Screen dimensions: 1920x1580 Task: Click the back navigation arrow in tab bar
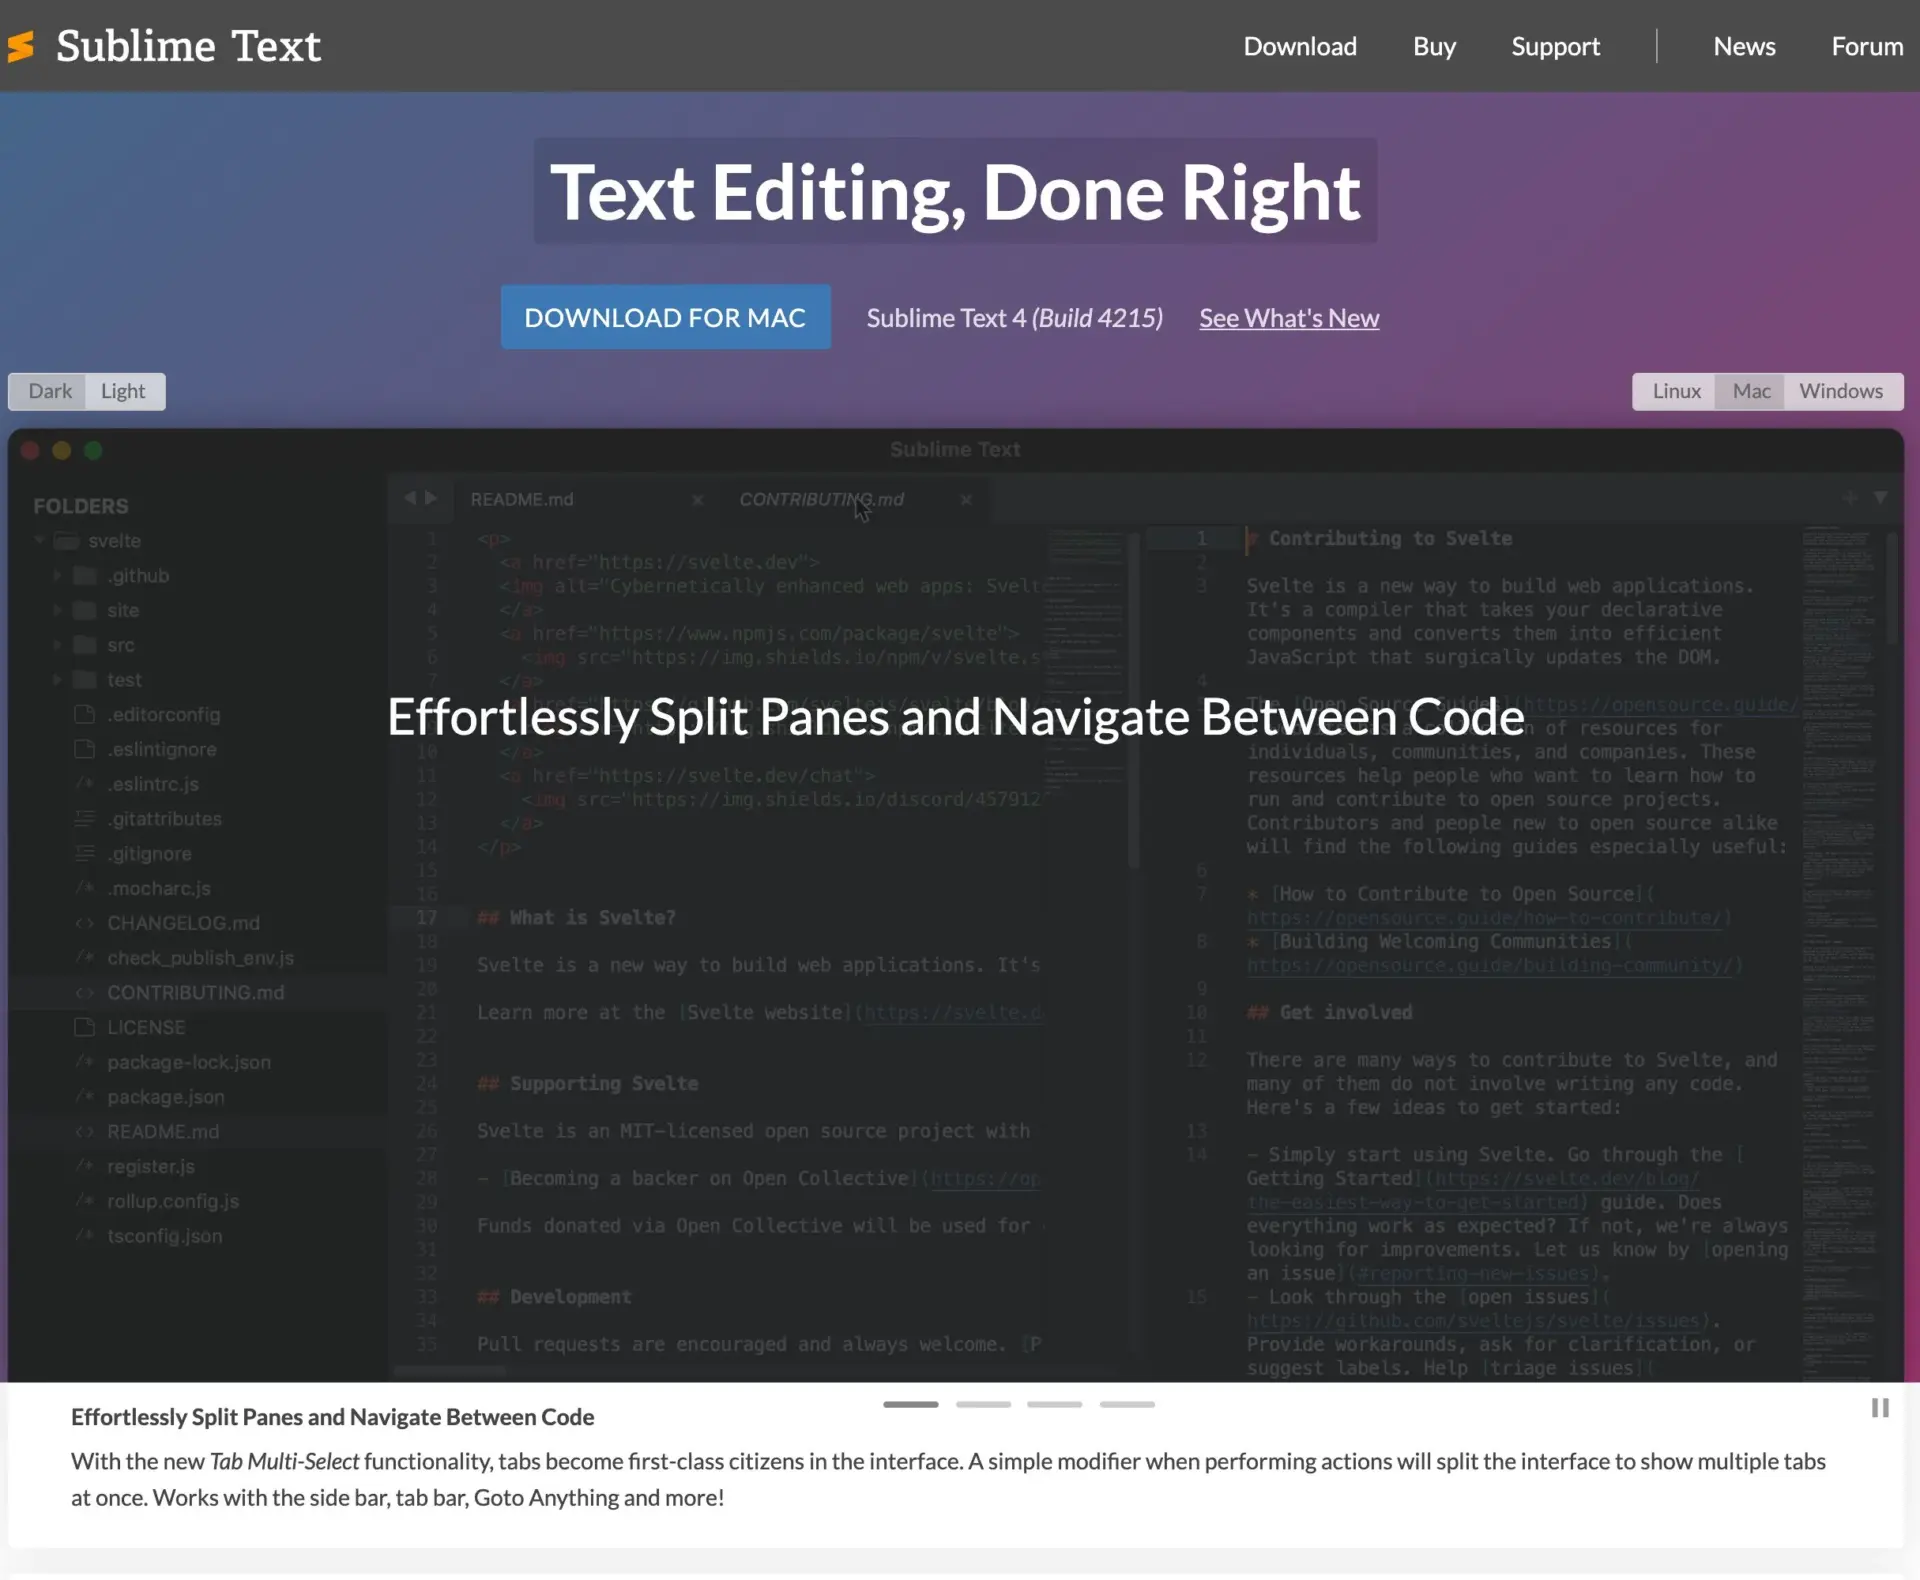coord(409,498)
